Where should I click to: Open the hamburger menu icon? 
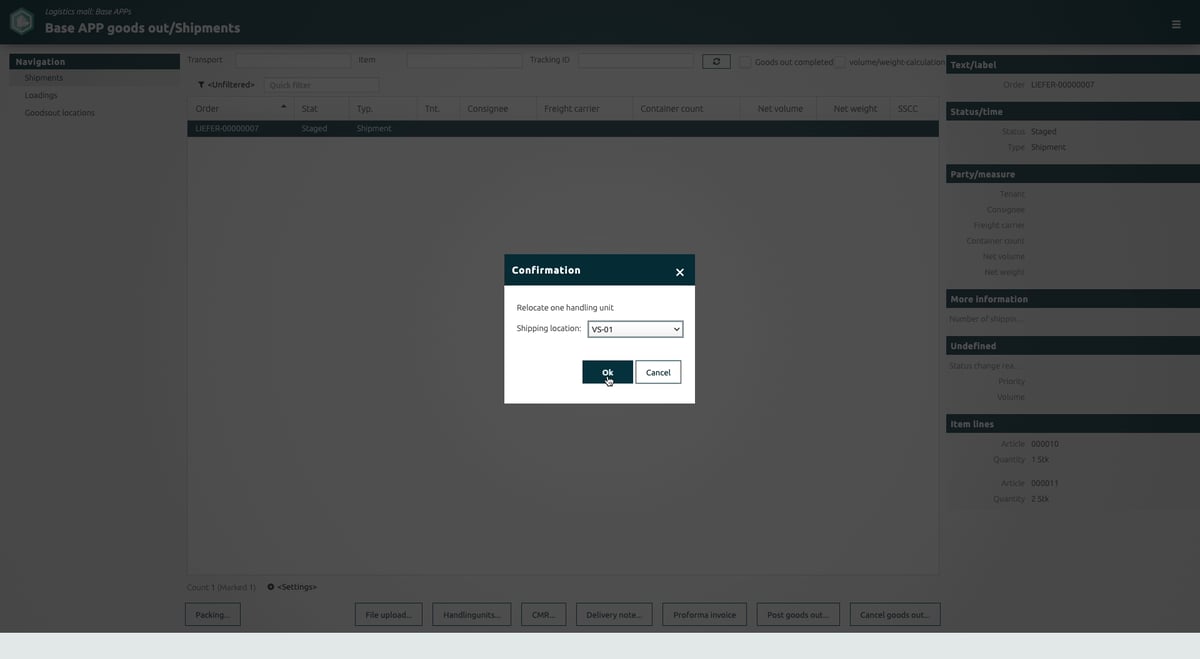click(x=1176, y=24)
